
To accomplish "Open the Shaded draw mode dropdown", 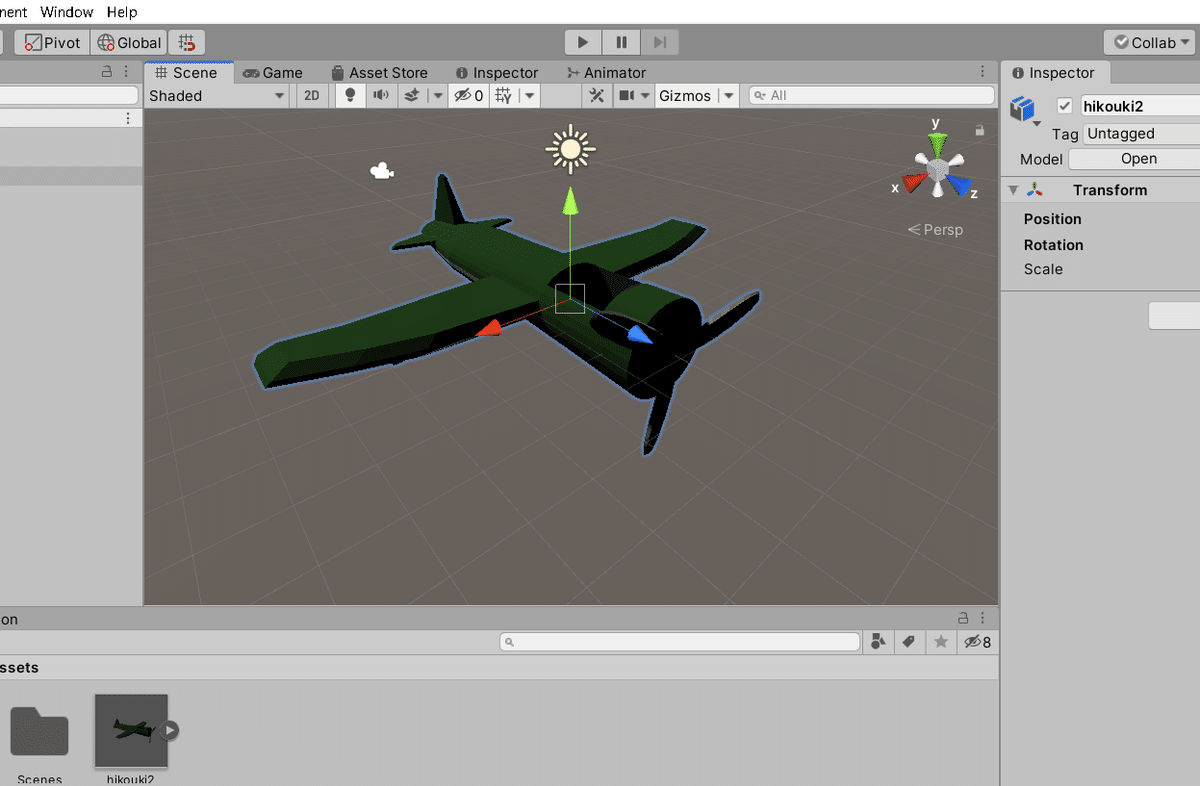I will pos(218,96).
